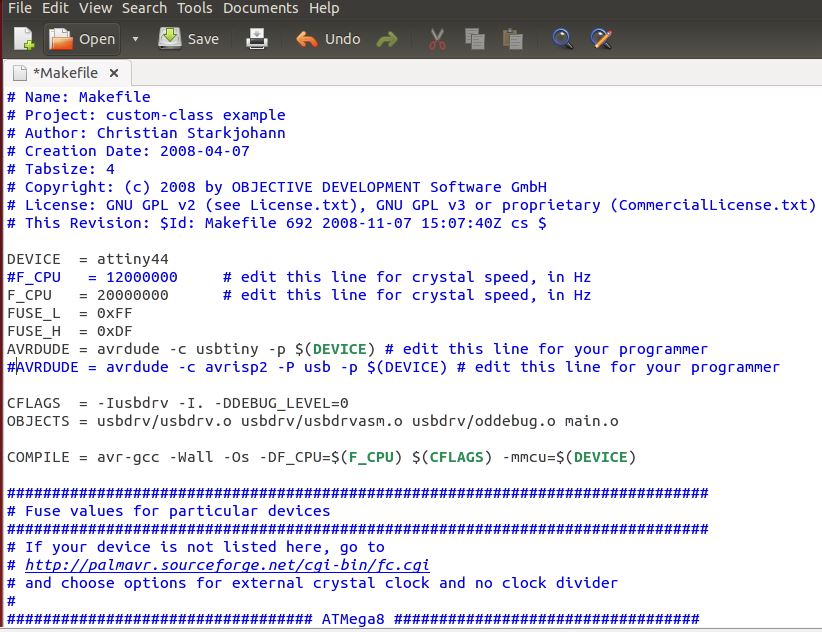The image size is (822, 632).
Task: Click the commented '#F_CPU = 12000000' line
Action: pos(299,277)
